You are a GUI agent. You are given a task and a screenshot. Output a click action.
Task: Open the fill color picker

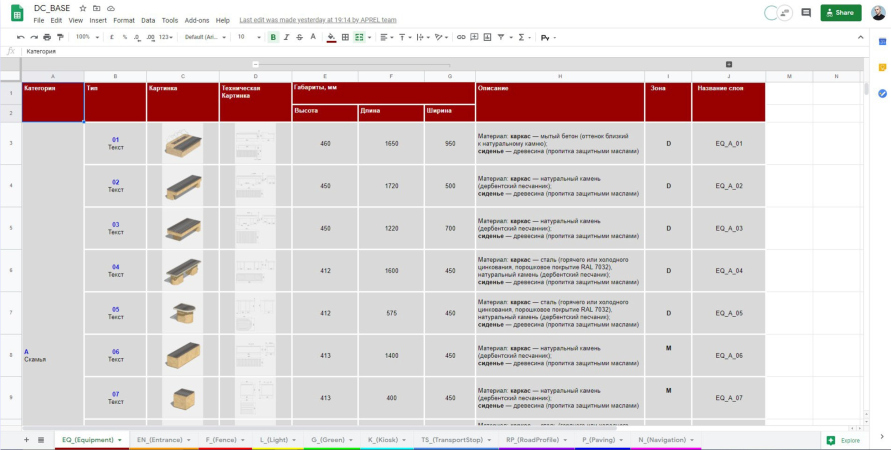[x=332, y=37]
